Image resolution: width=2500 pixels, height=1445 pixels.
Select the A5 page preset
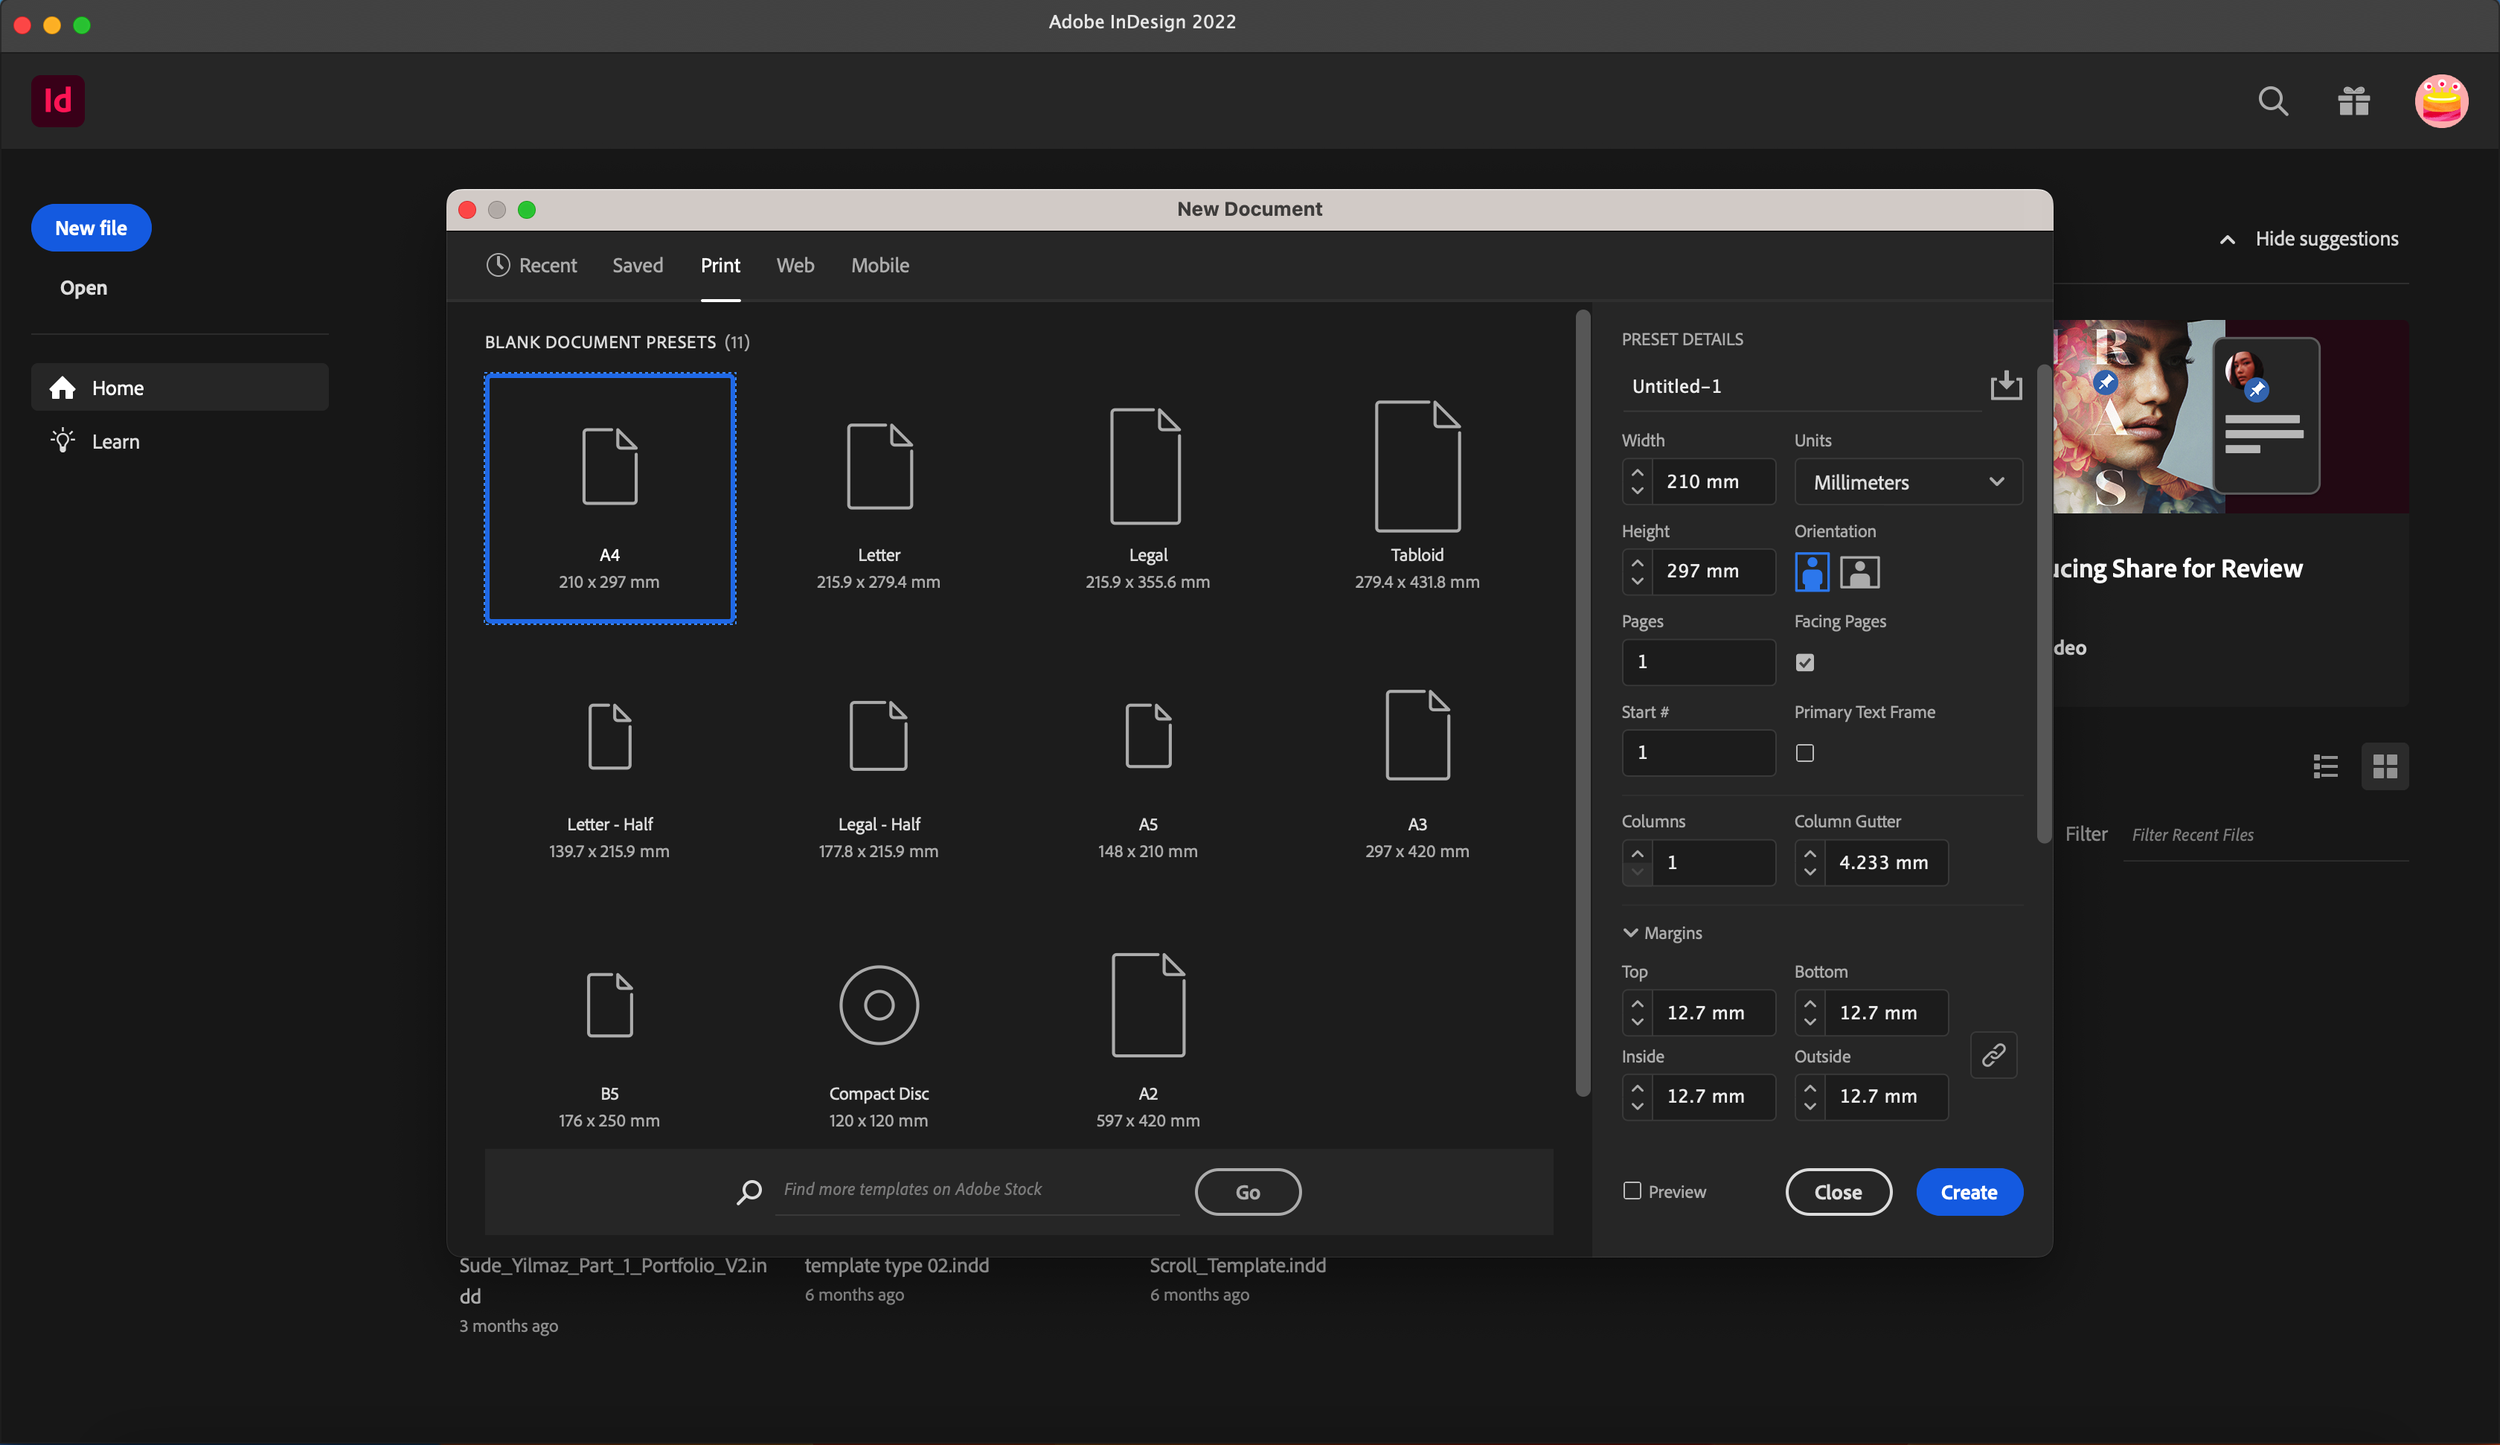click(1148, 768)
